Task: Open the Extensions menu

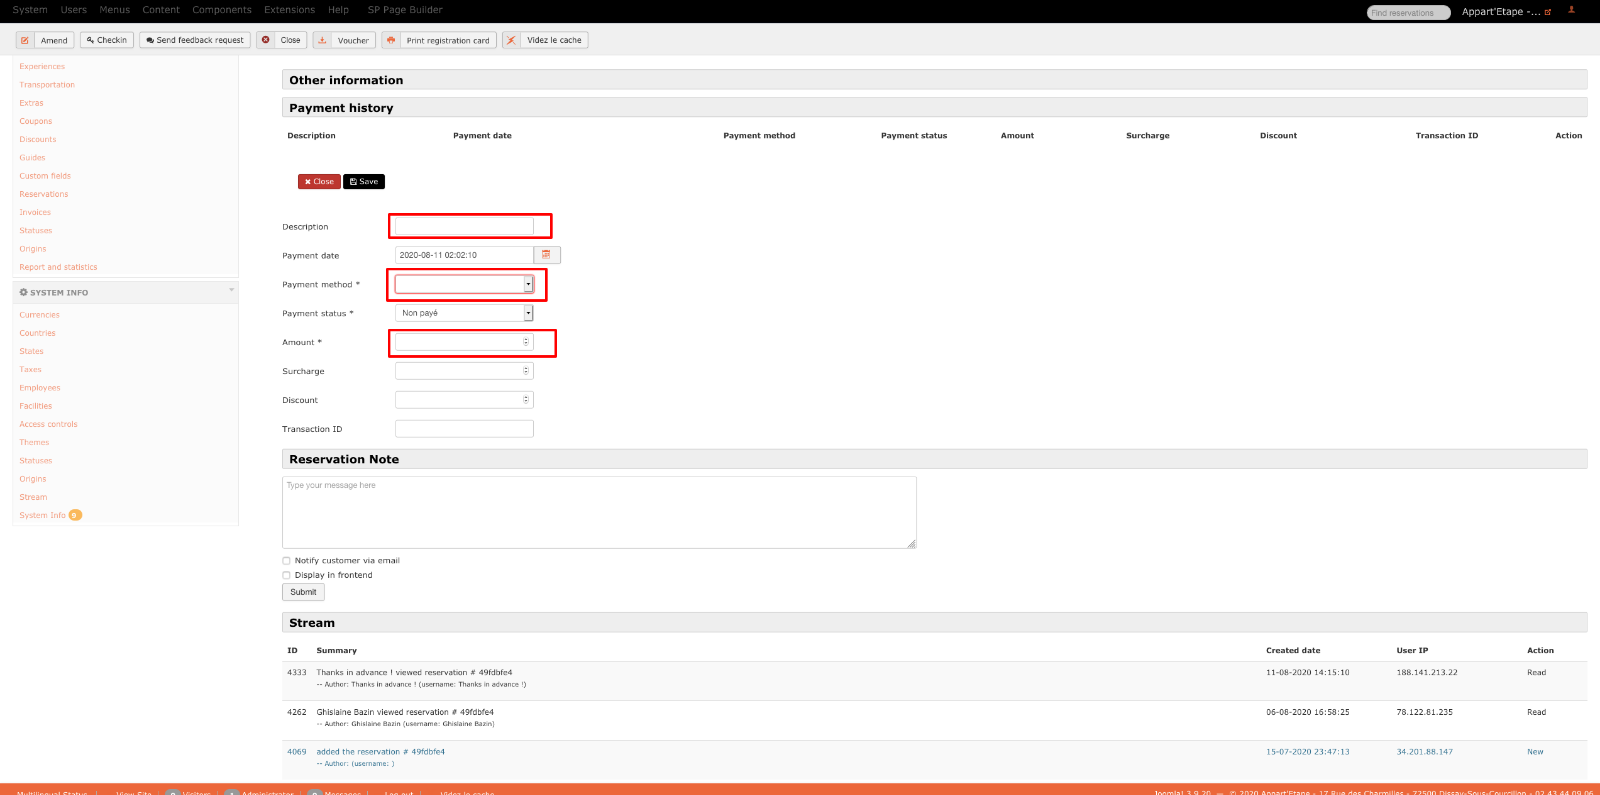Action: [x=289, y=10]
